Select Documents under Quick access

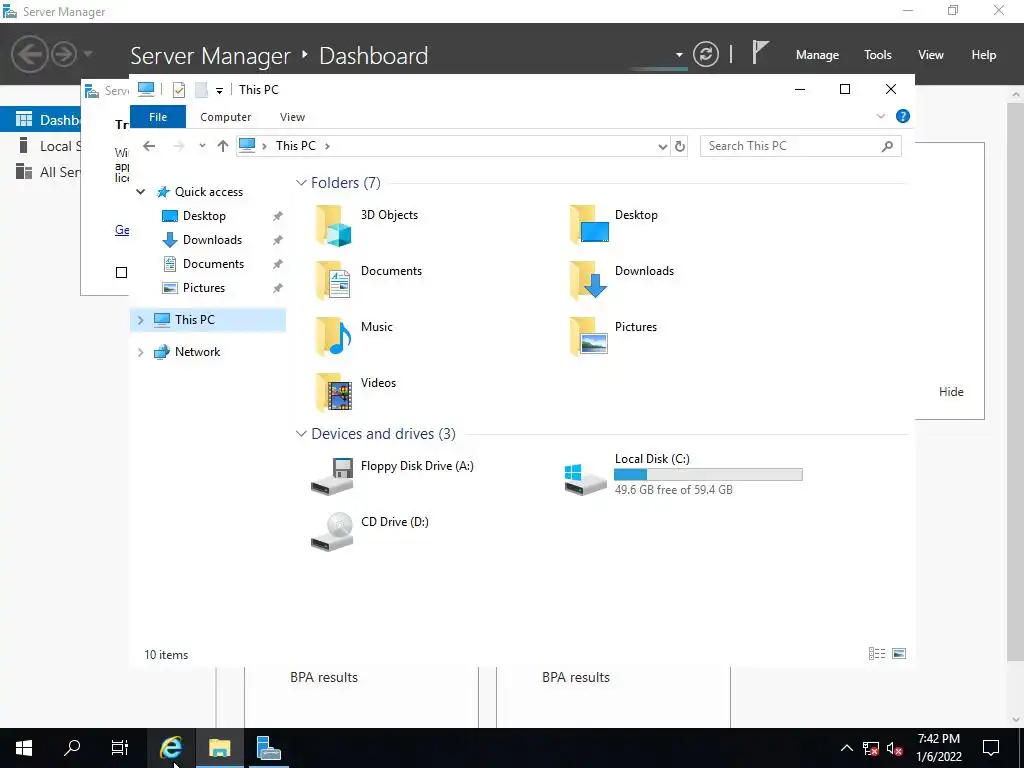tap(214, 264)
